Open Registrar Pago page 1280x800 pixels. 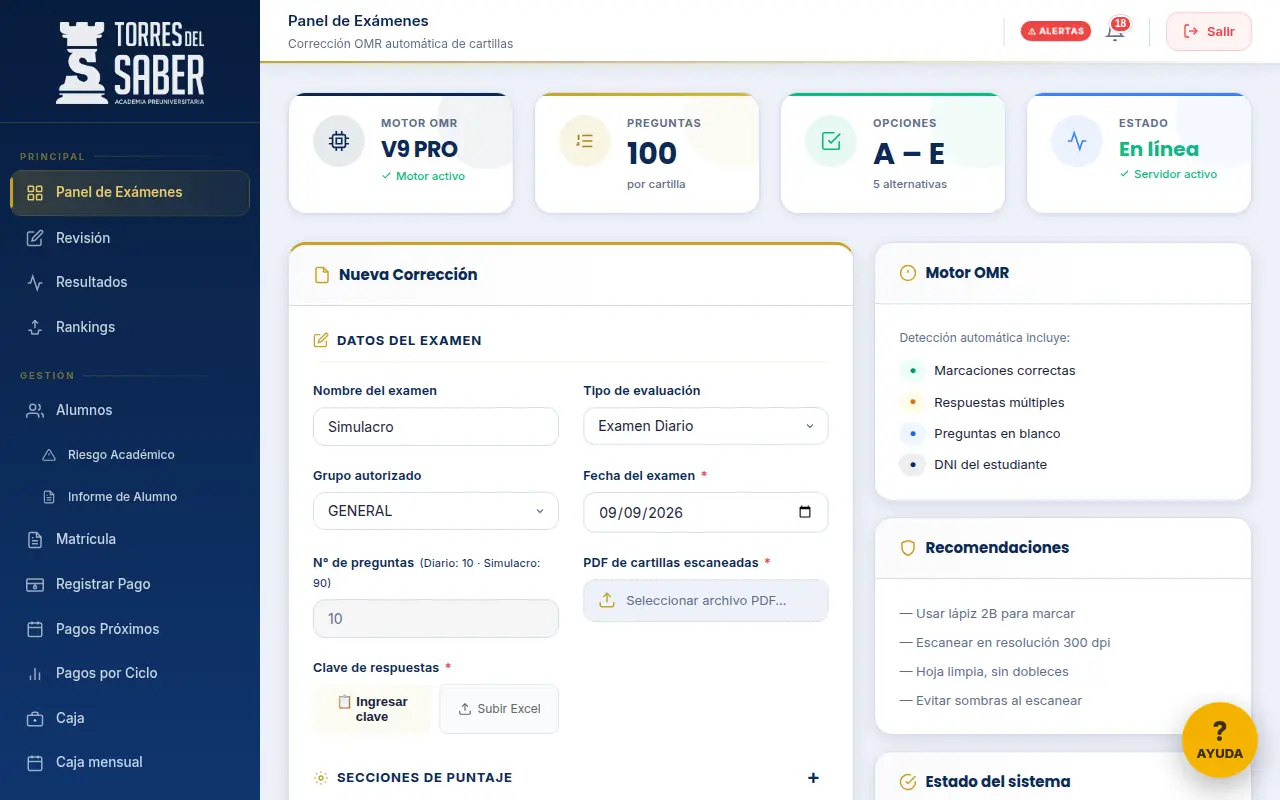pos(130,584)
